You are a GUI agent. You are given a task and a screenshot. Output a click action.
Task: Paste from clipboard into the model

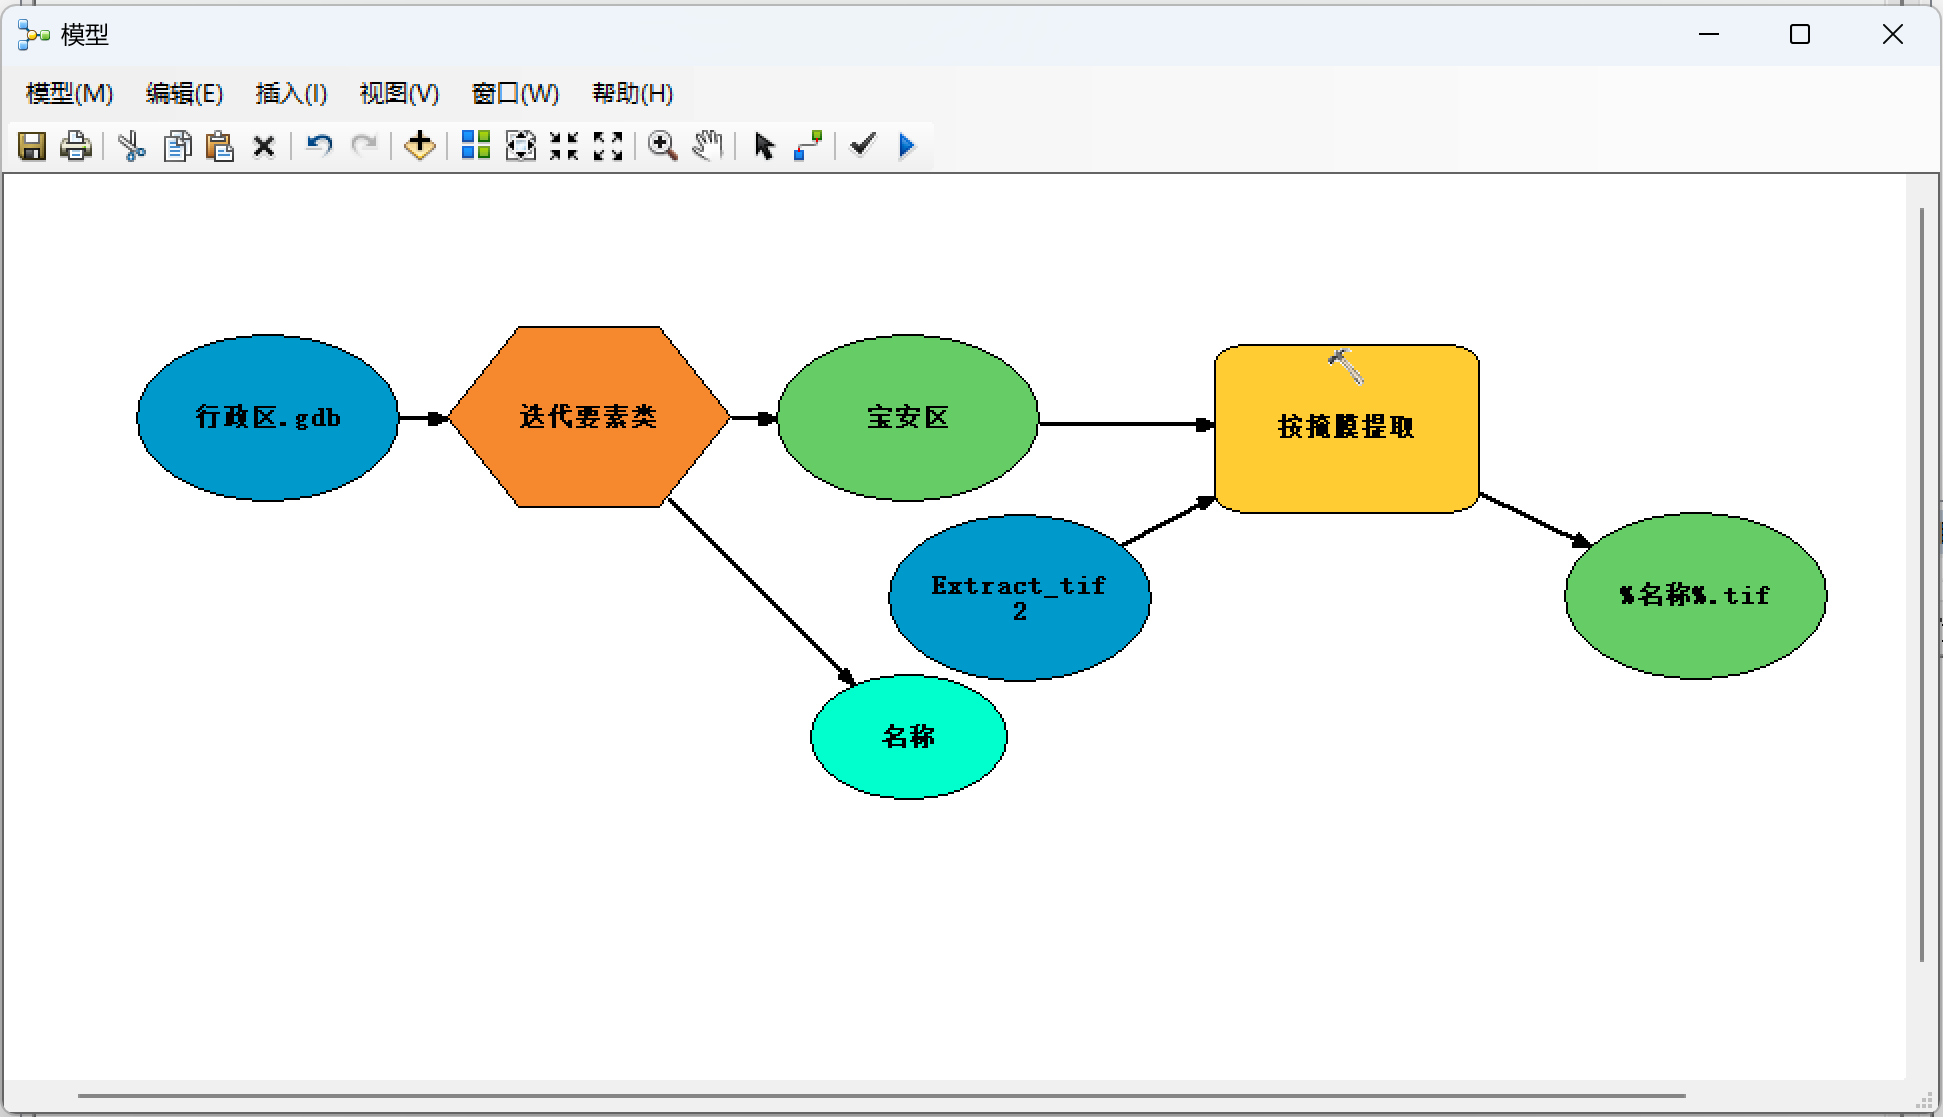point(219,146)
